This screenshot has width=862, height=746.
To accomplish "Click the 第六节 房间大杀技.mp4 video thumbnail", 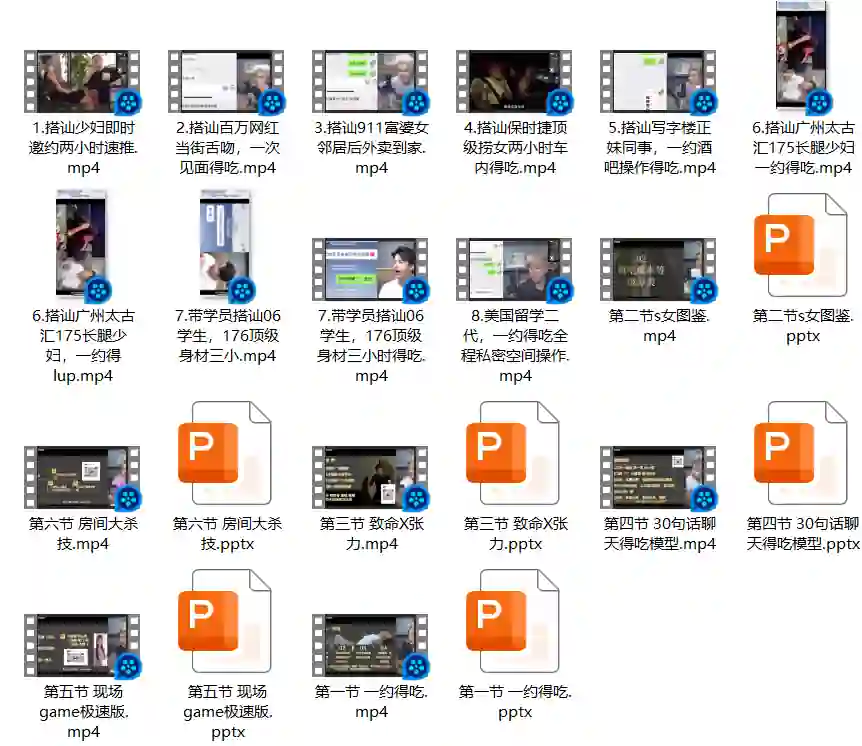I will click(x=82, y=478).
